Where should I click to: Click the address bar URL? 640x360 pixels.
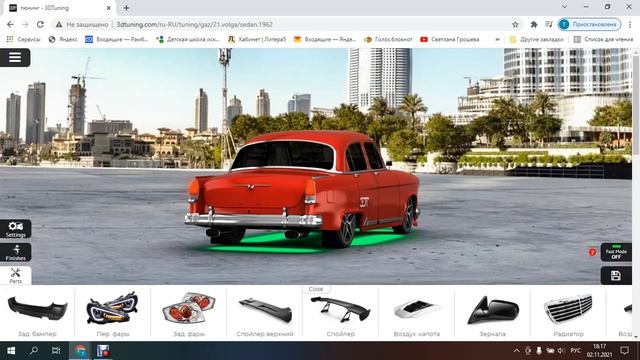[194, 24]
